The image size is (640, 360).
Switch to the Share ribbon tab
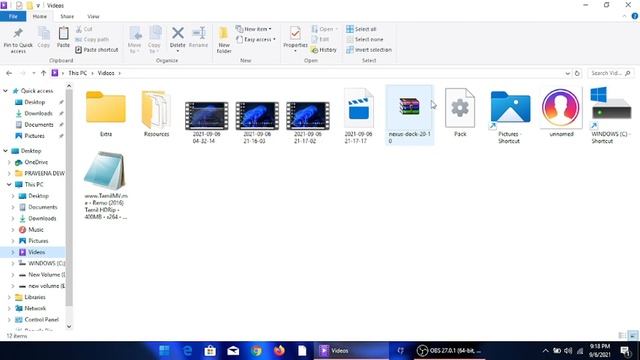(67, 16)
